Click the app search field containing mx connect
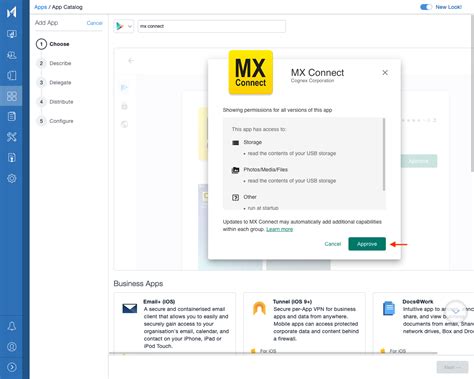 click(212, 26)
